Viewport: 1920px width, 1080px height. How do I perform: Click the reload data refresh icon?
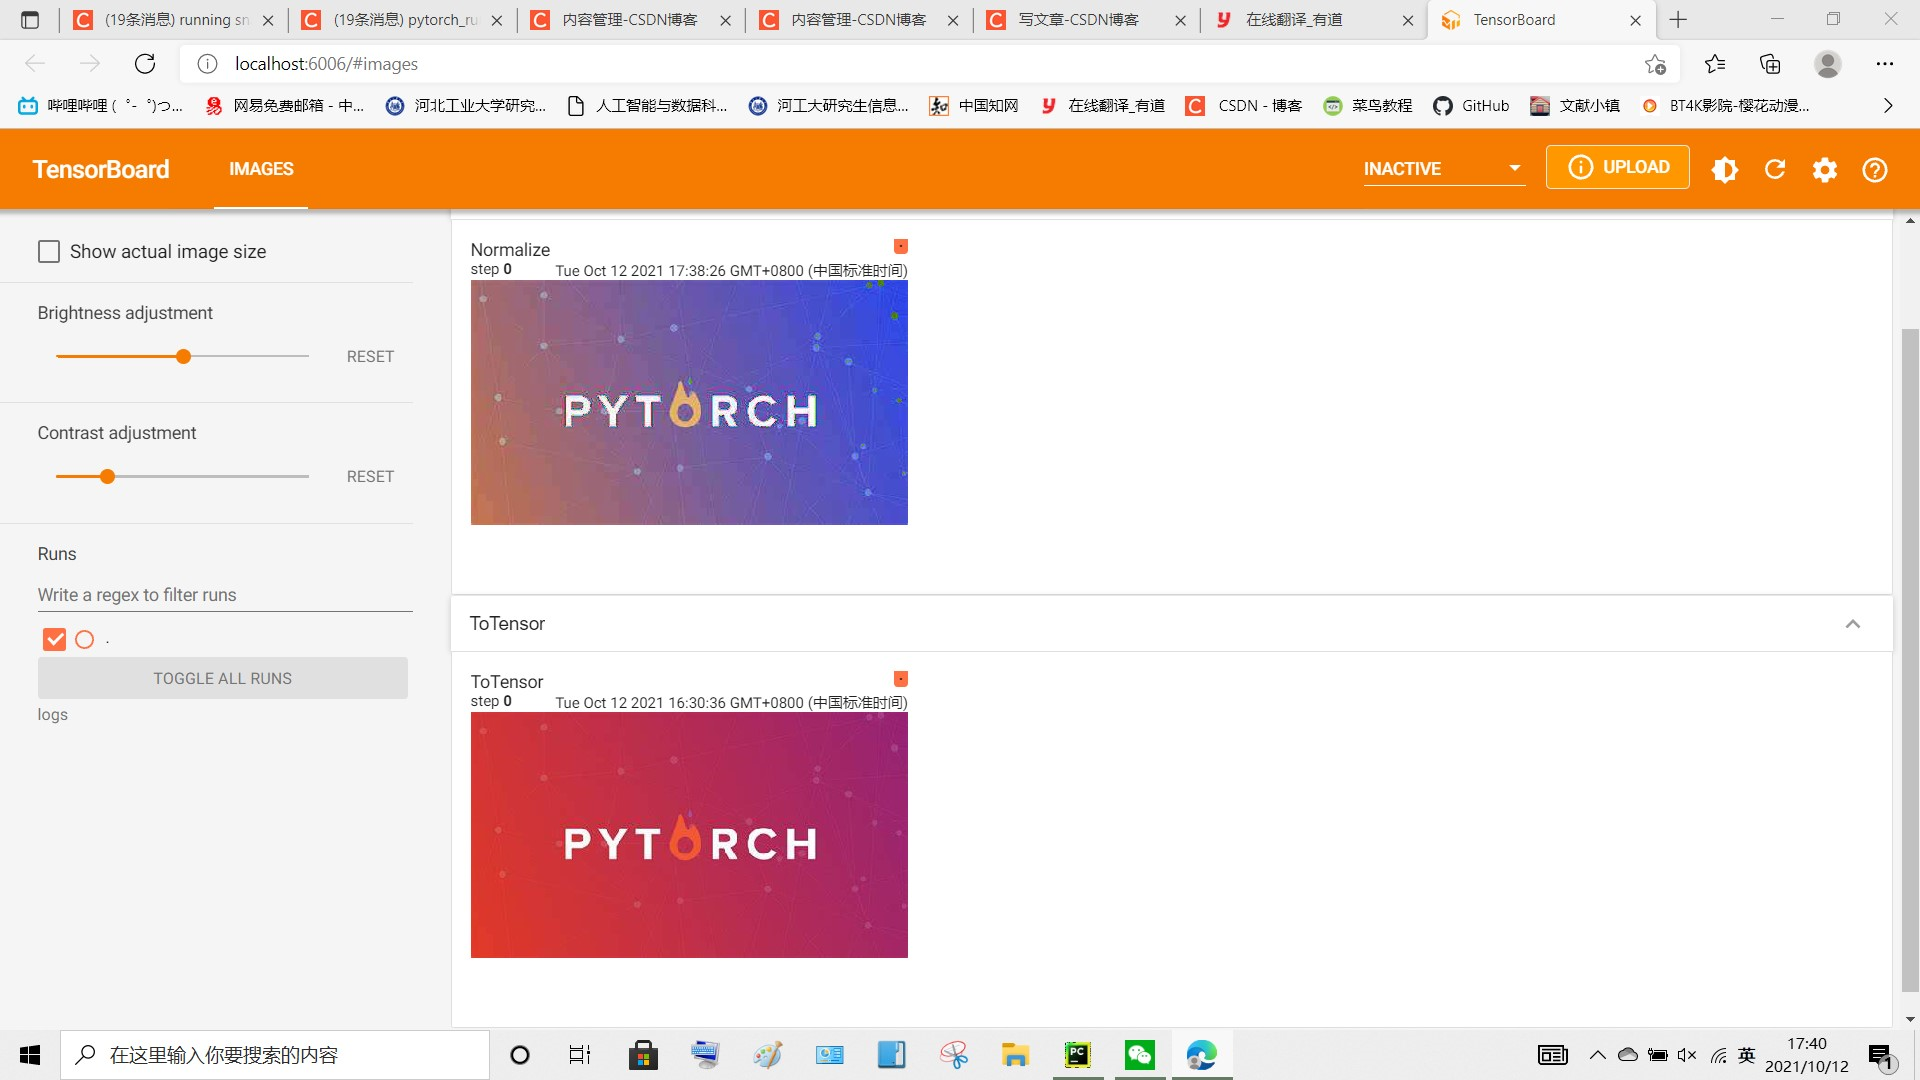pyautogui.click(x=1775, y=169)
